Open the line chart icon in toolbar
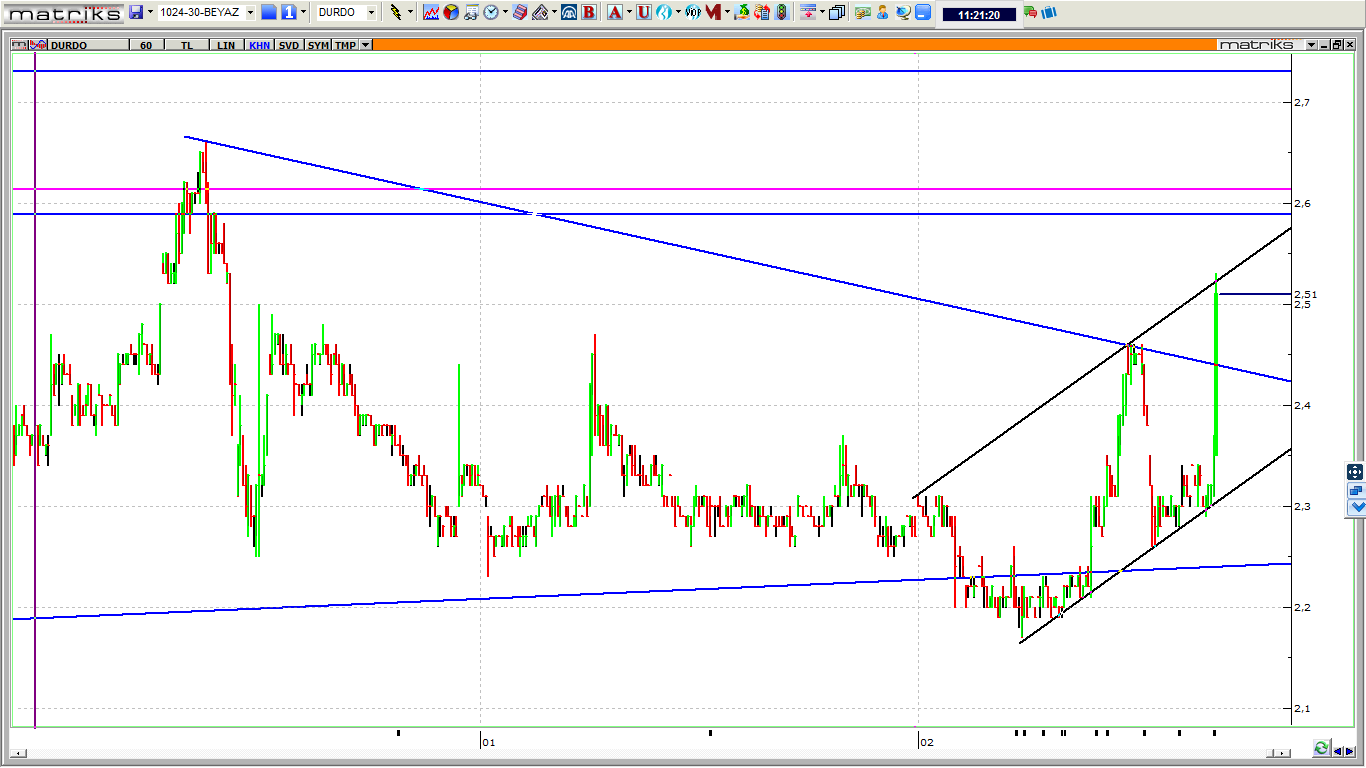The height and width of the screenshot is (768, 1366). (x=431, y=12)
